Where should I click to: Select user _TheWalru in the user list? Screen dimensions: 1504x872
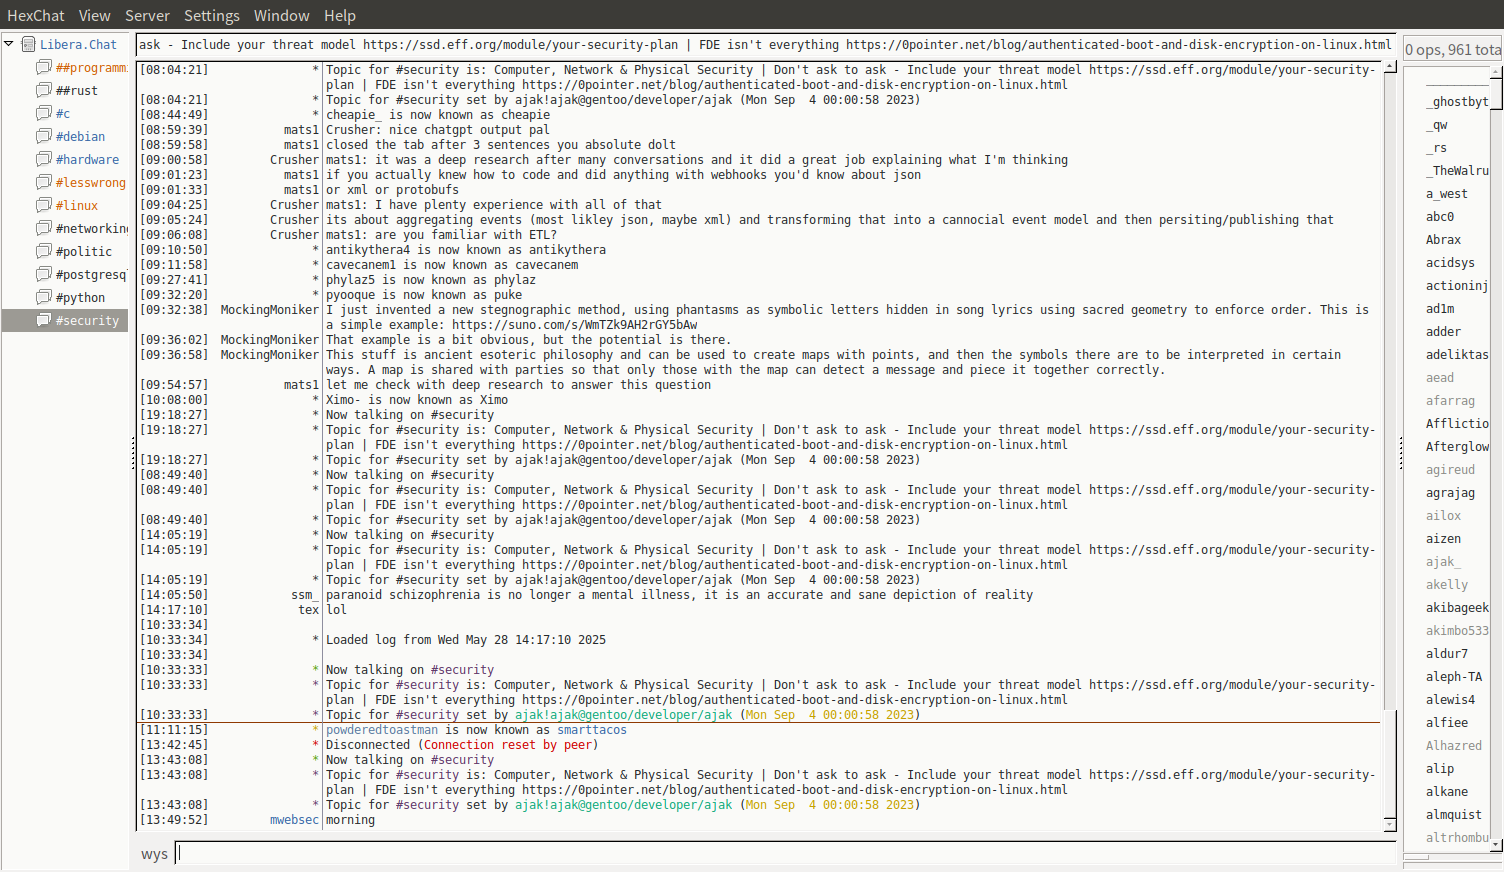pos(1457,171)
